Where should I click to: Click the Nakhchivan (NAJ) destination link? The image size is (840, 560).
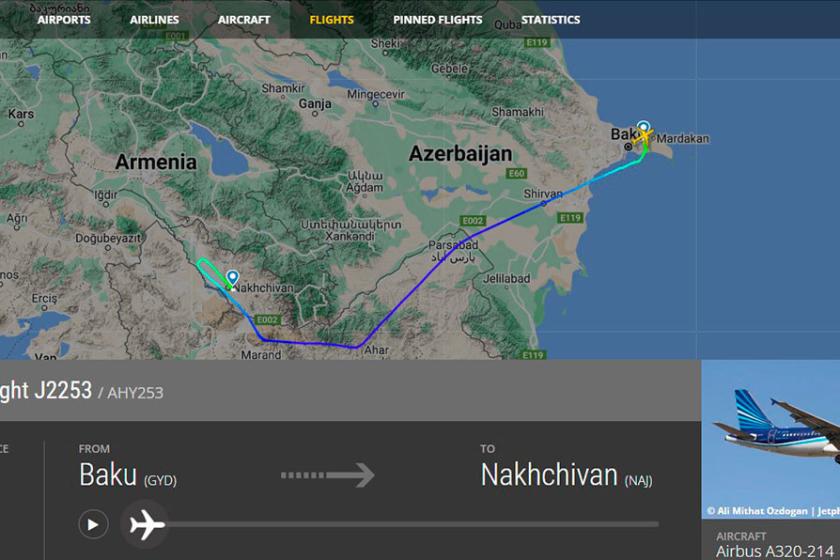(566, 475)
